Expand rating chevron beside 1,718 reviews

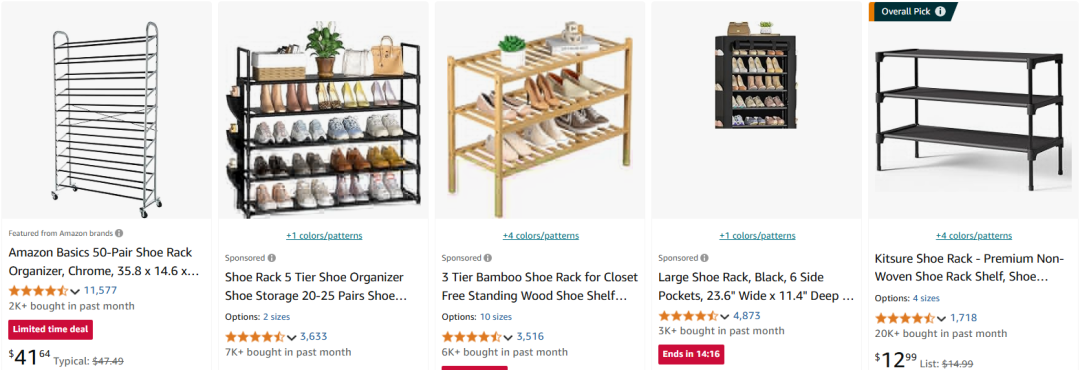coord(942,318)
